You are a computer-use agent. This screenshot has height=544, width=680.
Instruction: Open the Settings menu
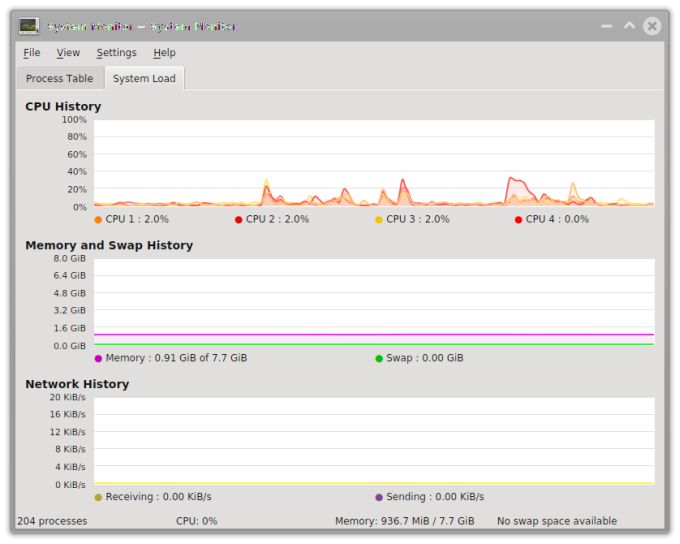click(x=116, y=53)
